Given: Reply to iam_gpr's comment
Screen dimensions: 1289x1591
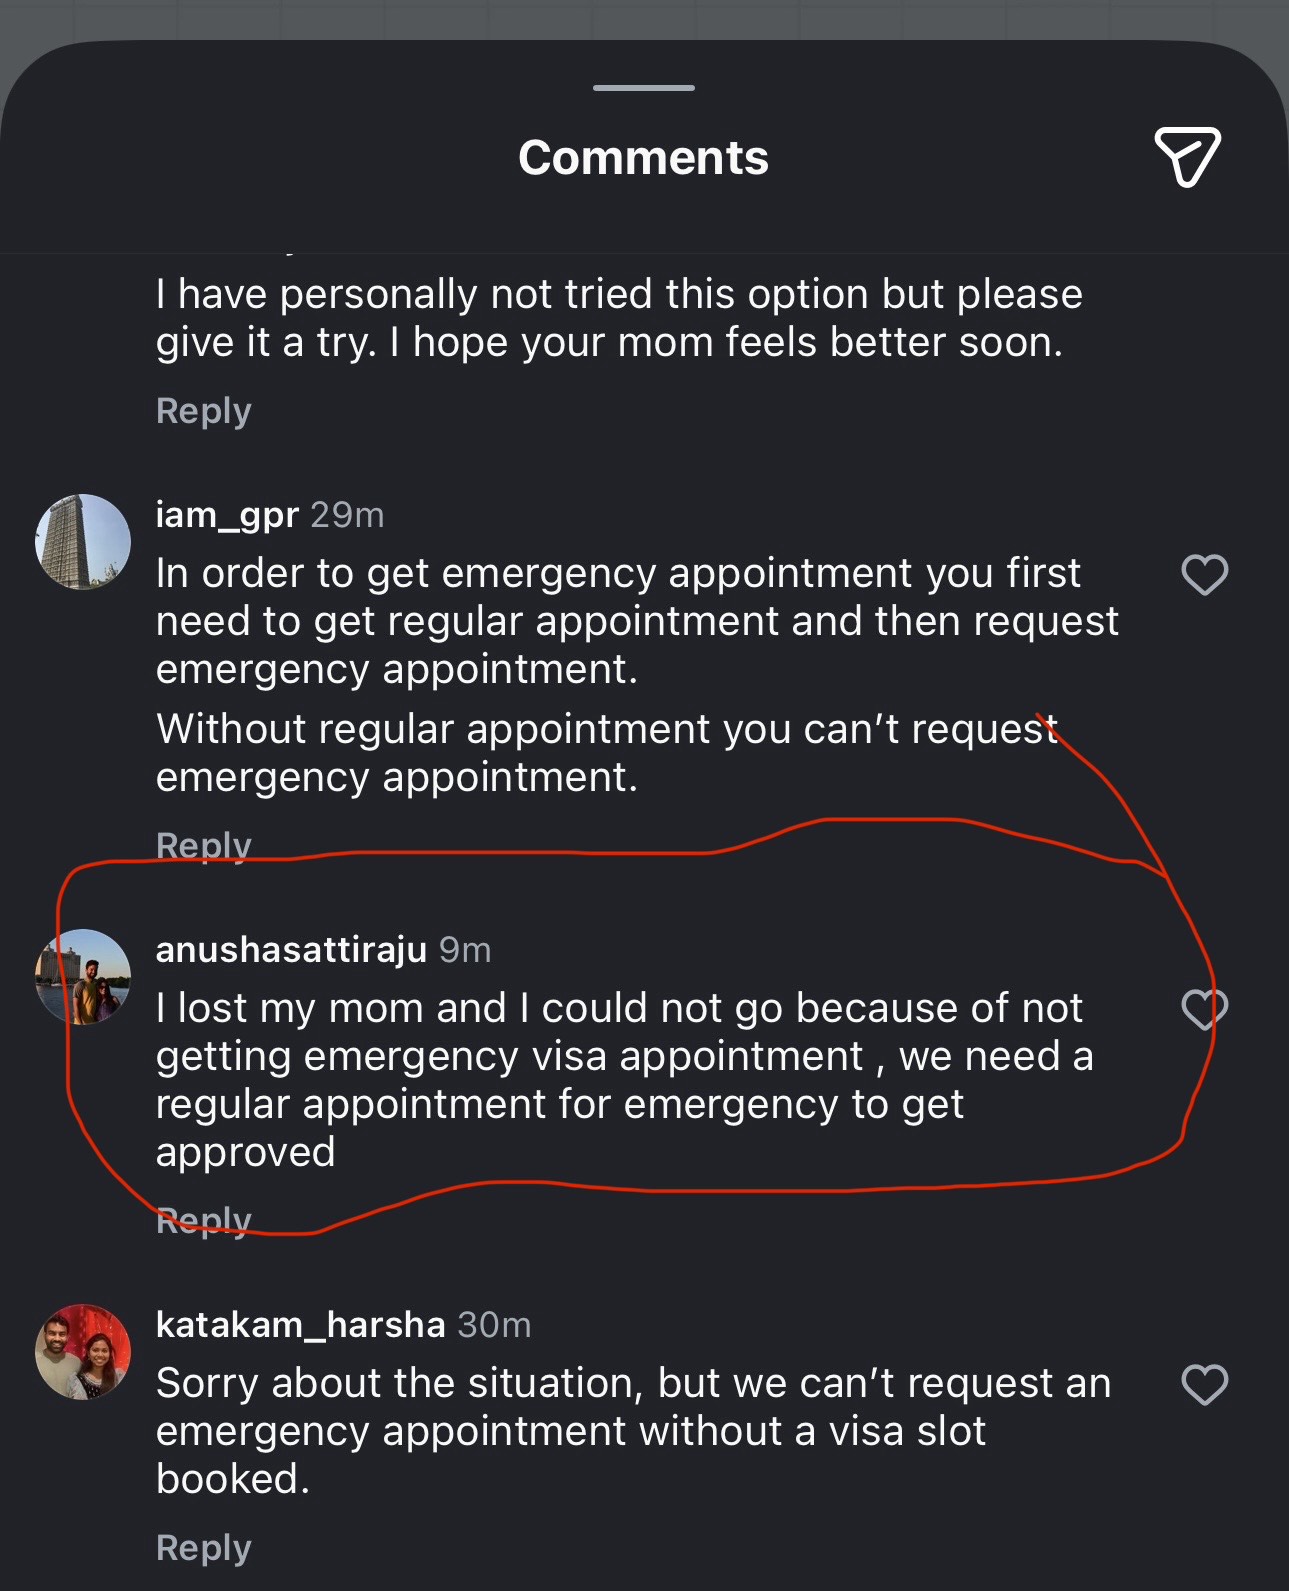Looking at the screenshot, I should [203, 845].
